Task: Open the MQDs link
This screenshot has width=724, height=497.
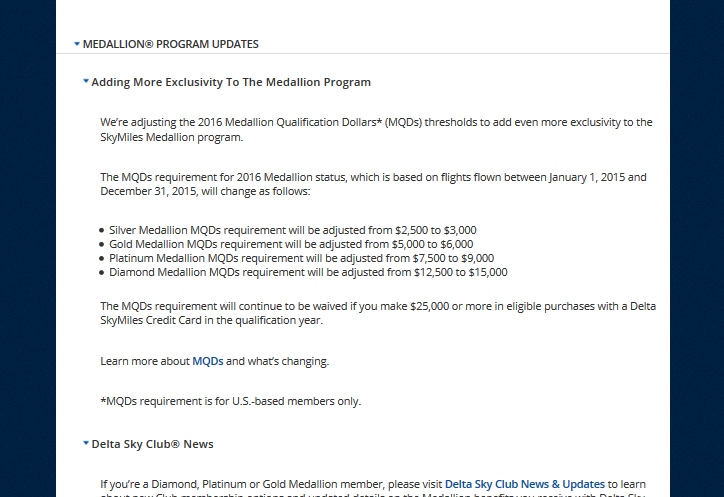Action: [x=208, y=361]
